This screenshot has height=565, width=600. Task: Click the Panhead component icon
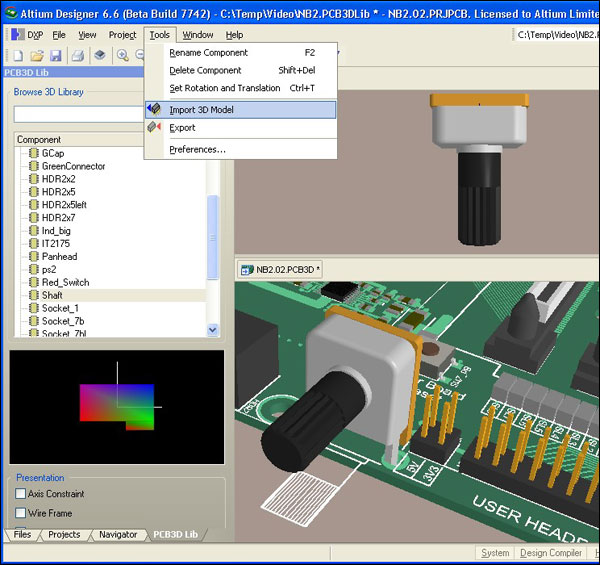(34, 256)
